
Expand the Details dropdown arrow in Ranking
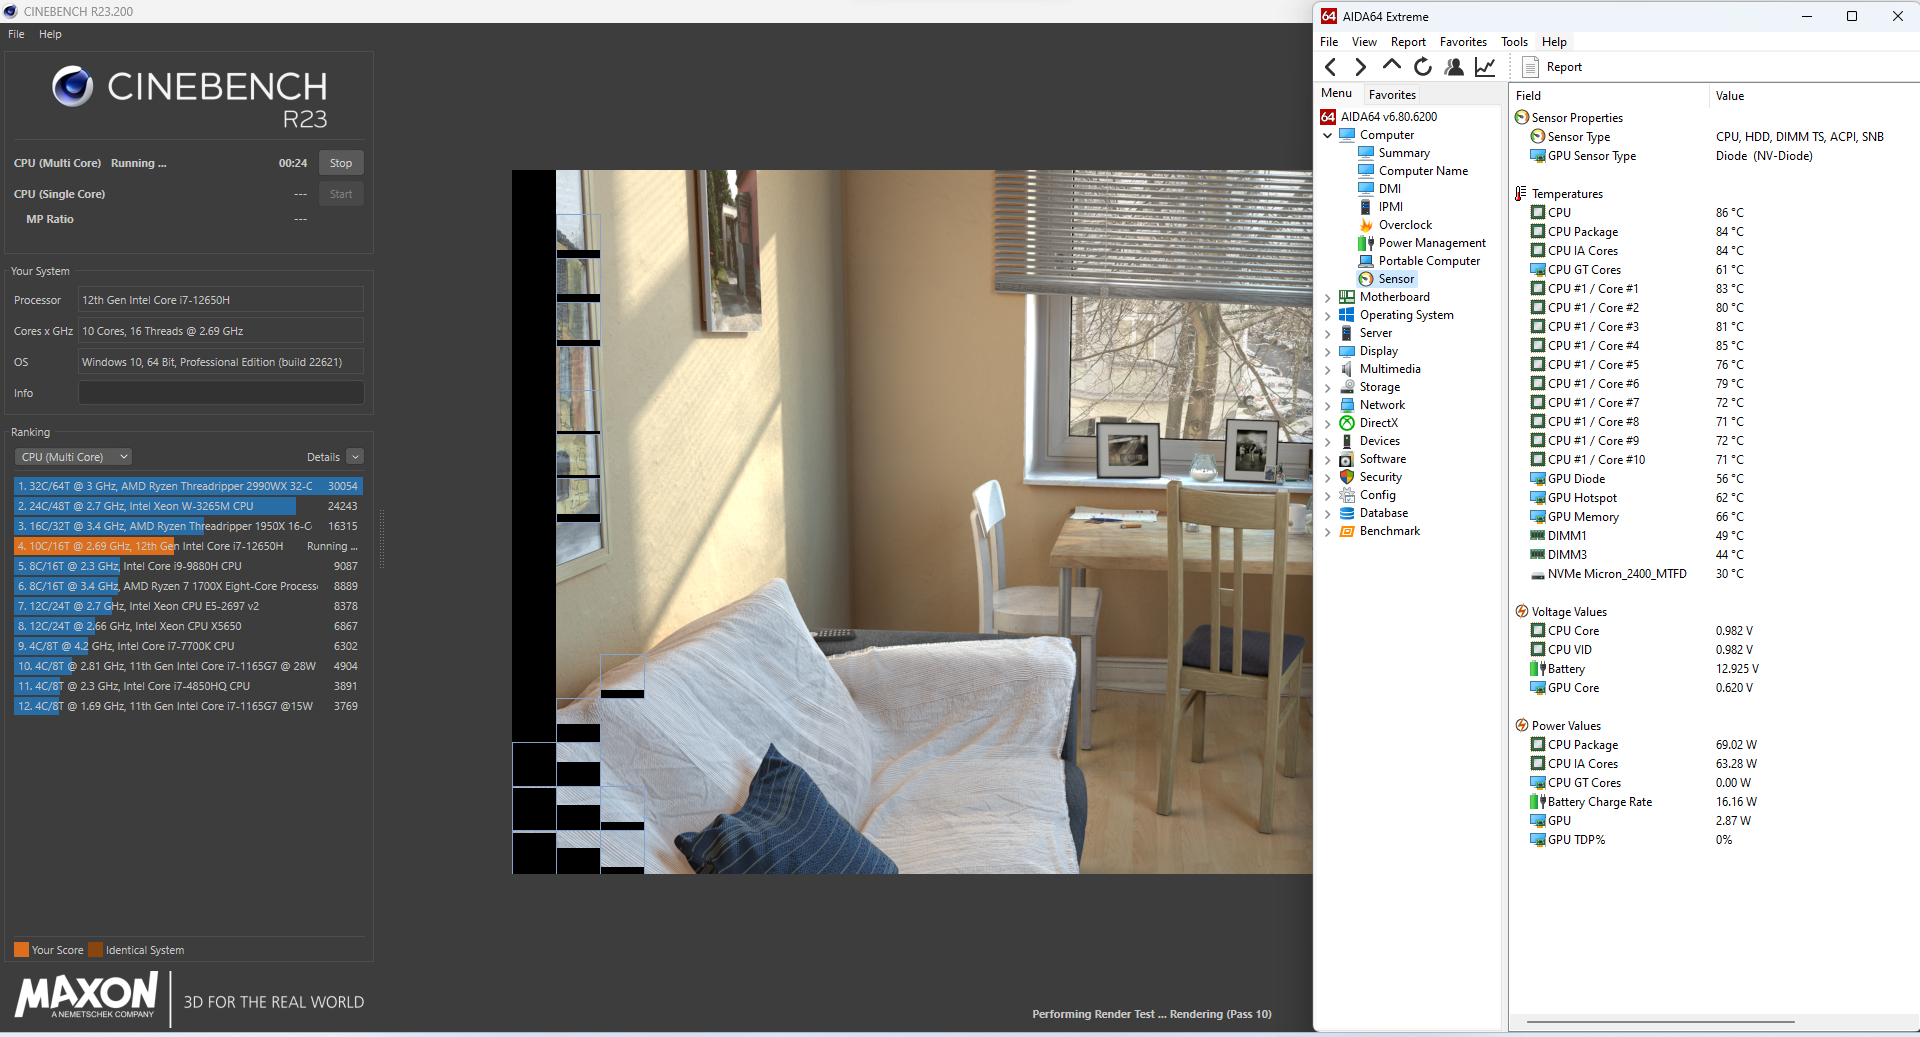tap(355, 457)
